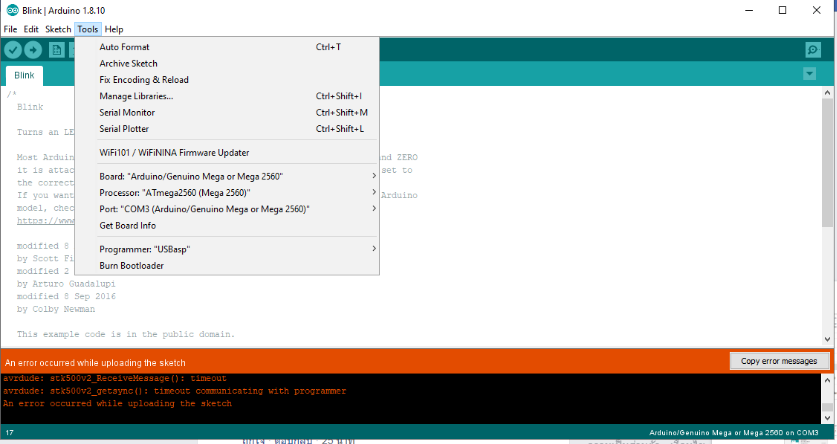Screen dimensions: 837x444
Task: Click 'by Colby Newman' comment line
Action: click(x=56, y=309)
